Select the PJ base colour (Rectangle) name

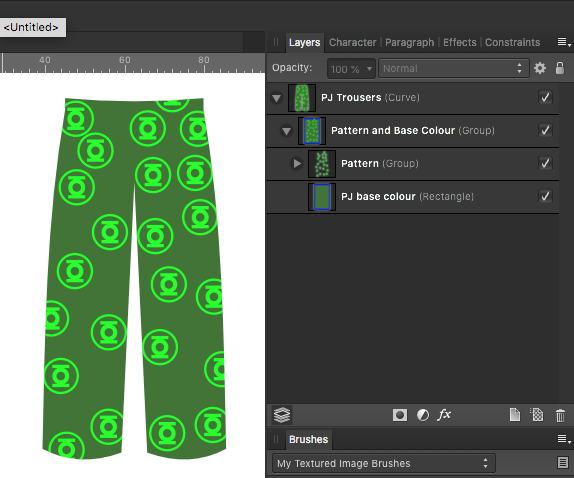click(407, 196)
